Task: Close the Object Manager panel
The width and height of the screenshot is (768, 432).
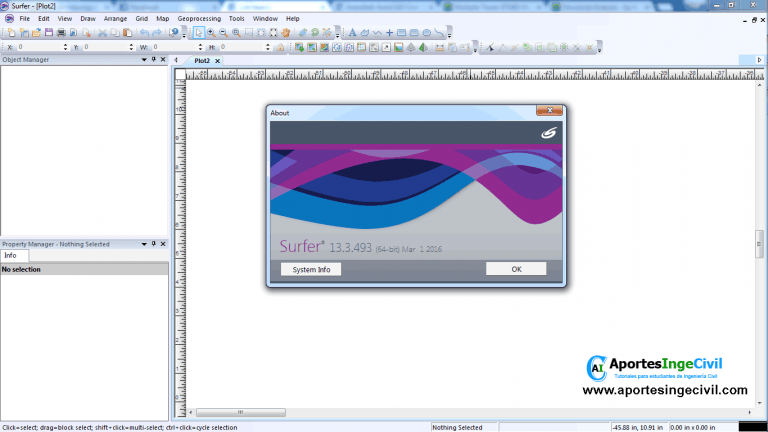Action: (x=163, y=59)
